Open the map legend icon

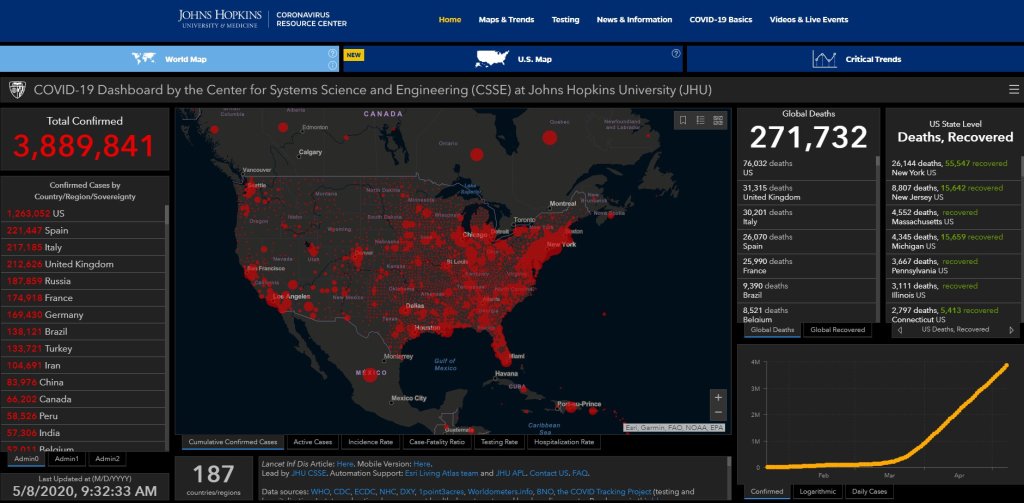click(700, 121)
